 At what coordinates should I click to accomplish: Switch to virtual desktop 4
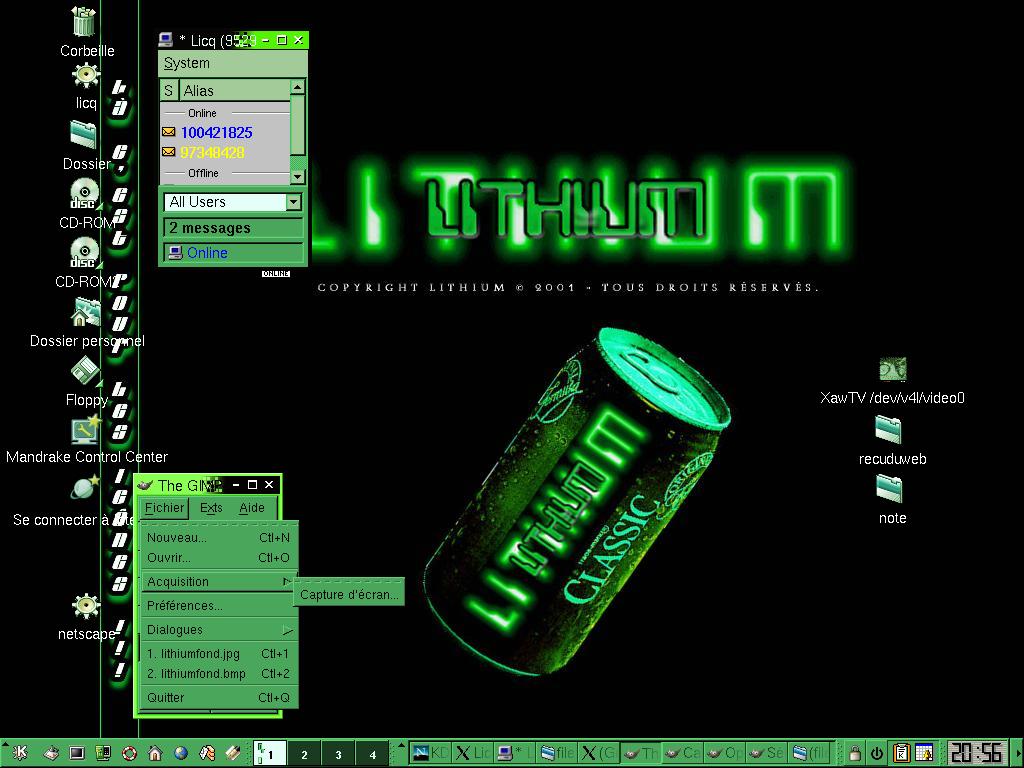372,754
